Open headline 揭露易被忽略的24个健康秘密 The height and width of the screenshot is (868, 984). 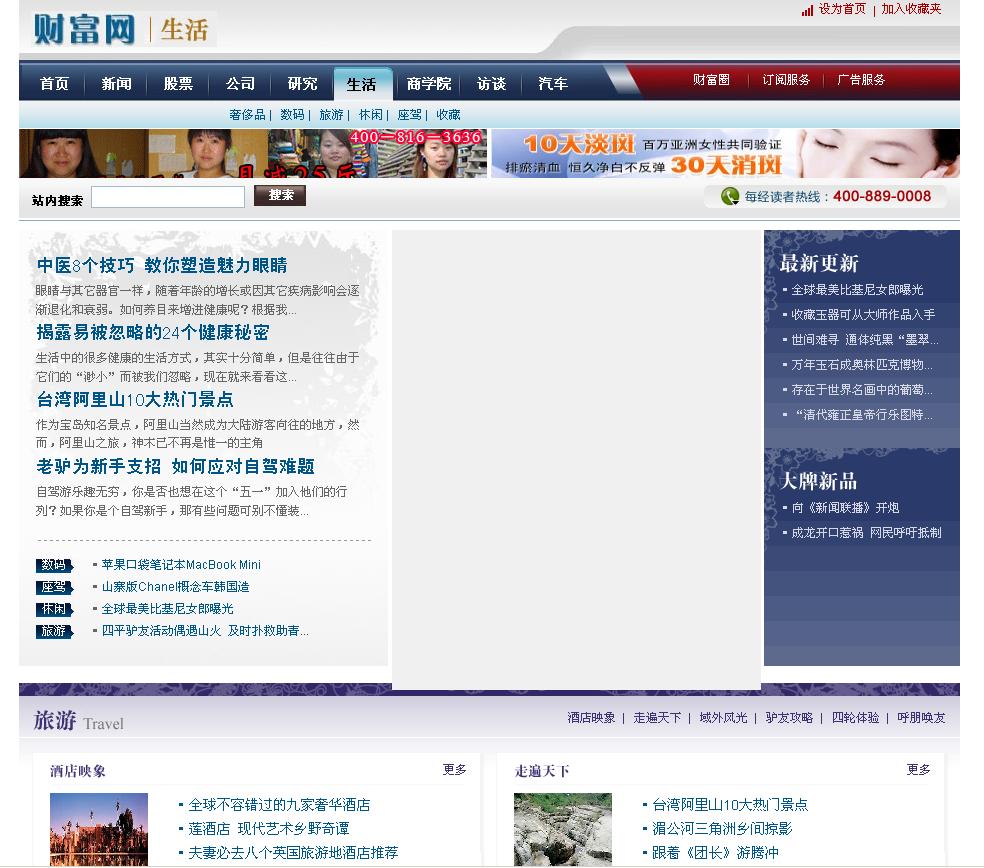152,333
